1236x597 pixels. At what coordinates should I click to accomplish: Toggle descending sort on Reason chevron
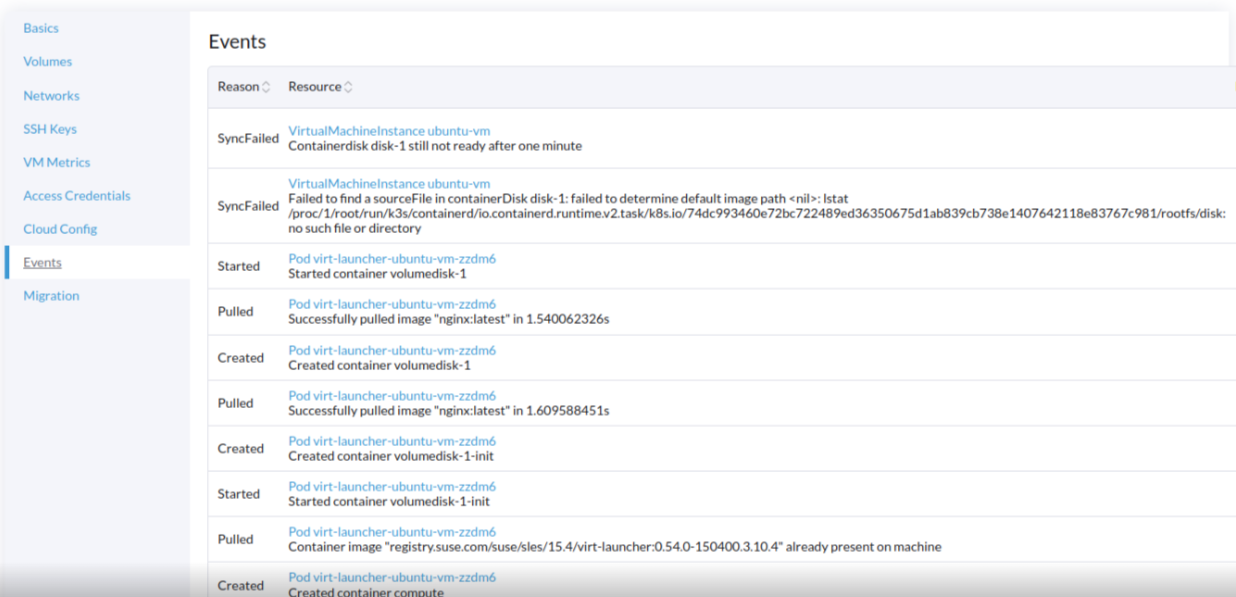pyautogui.click(x=267, y=86)
